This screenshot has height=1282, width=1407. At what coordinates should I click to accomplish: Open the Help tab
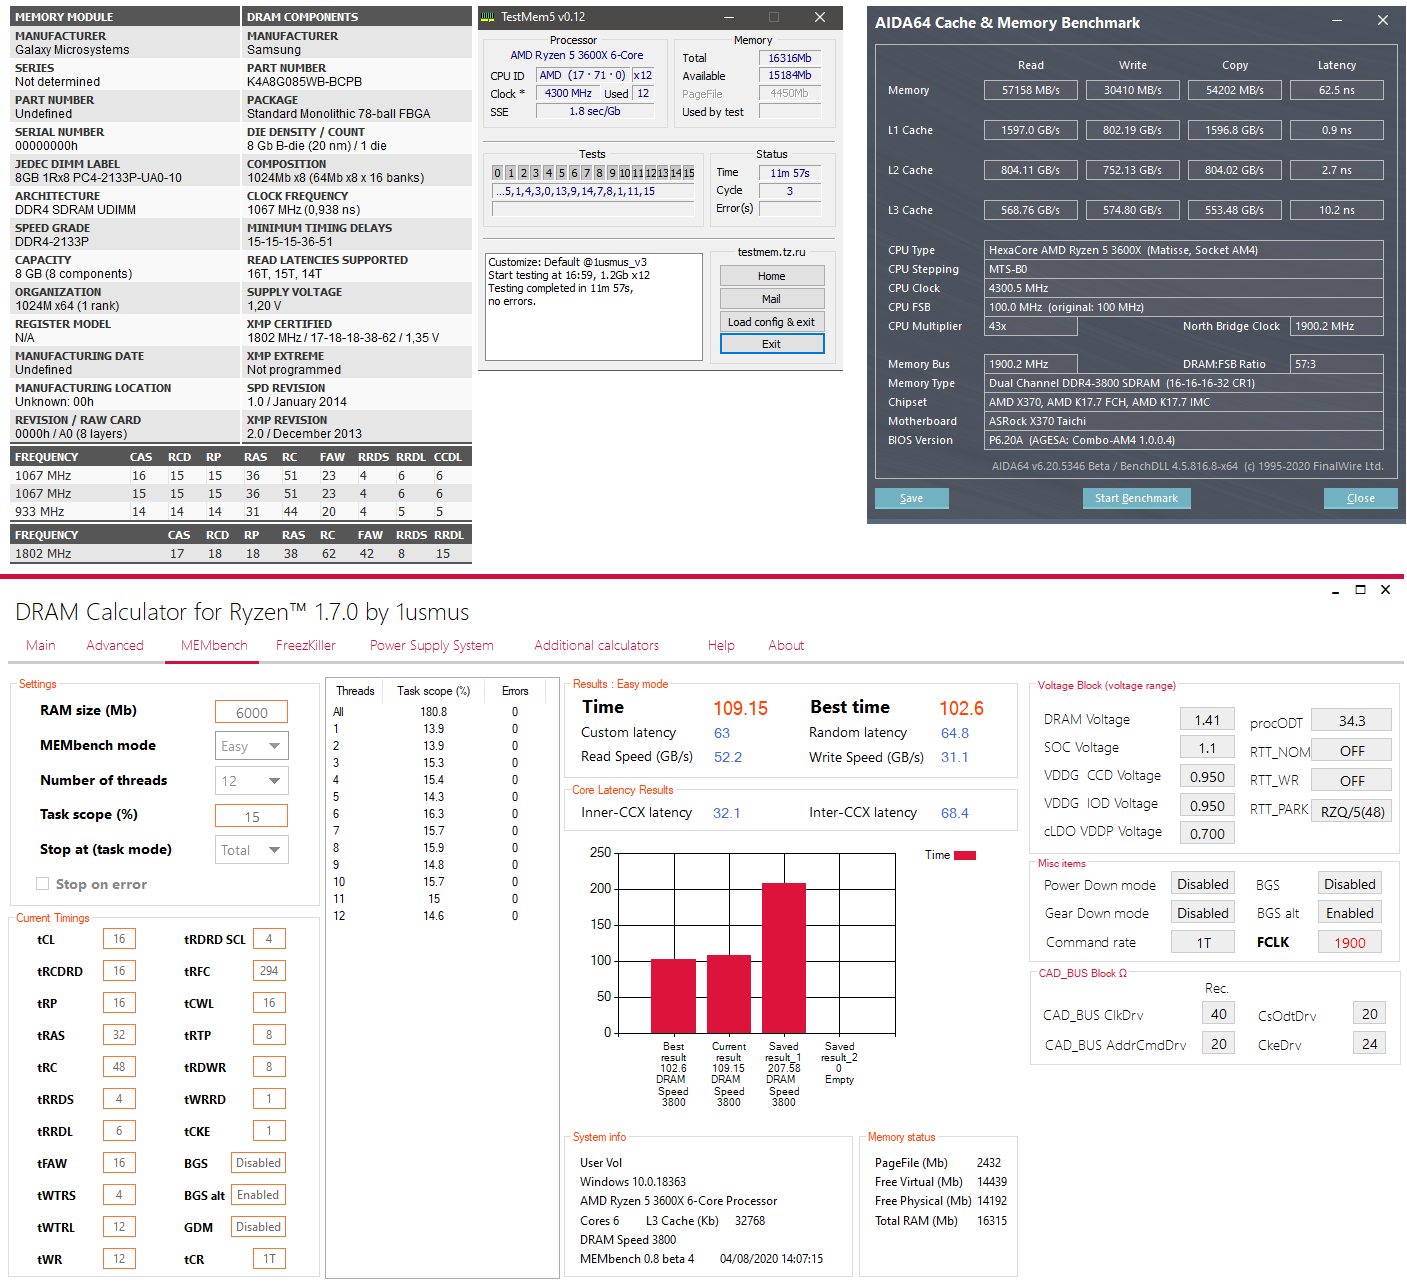[x=721, y=645]
